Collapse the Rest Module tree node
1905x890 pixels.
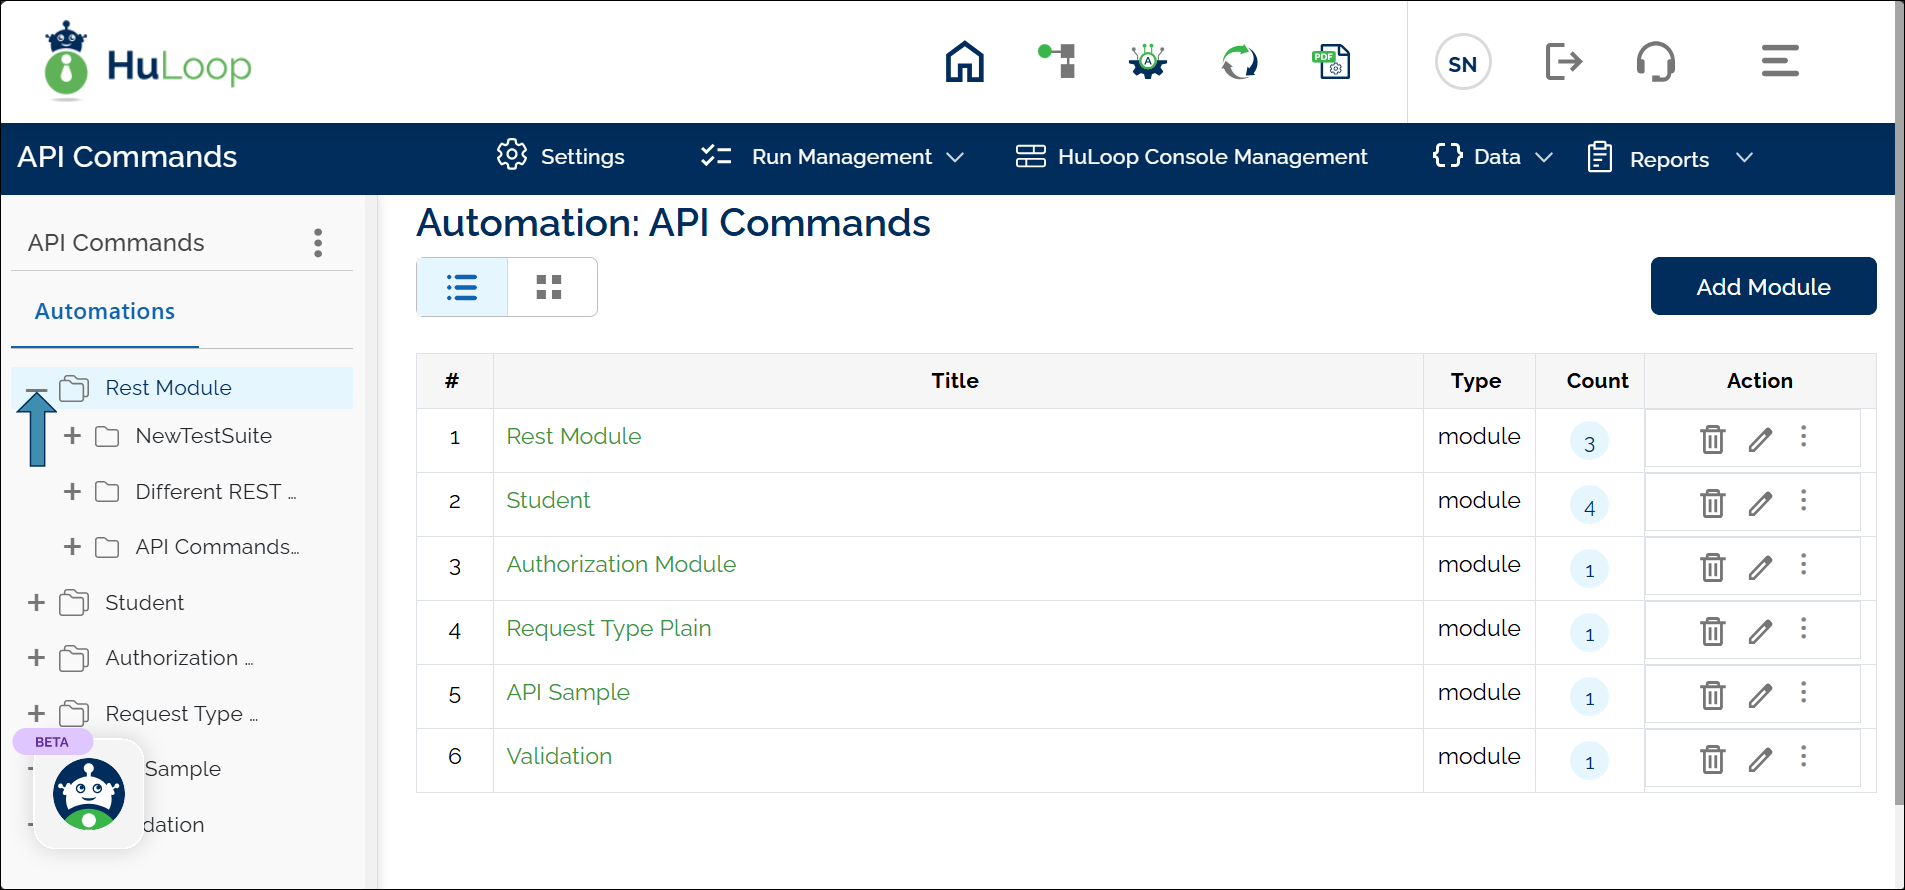click(x=37, y=389)
